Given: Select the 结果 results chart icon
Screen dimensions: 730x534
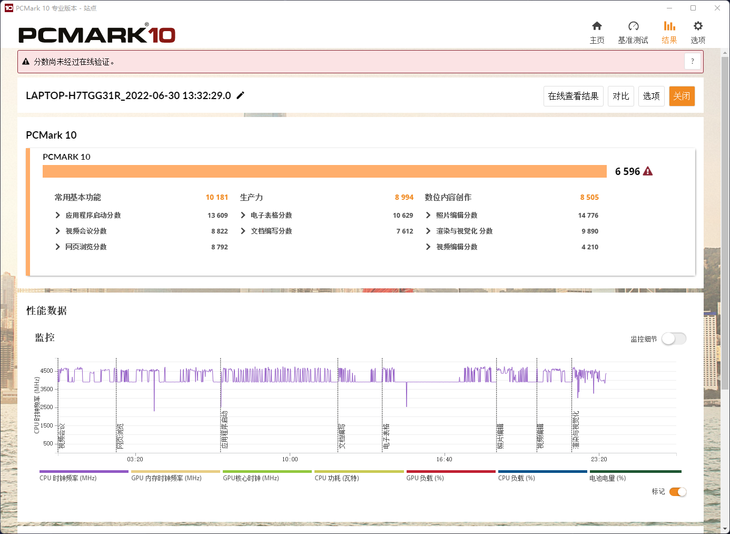Looking at the screenshot, I should pos(669,27).
